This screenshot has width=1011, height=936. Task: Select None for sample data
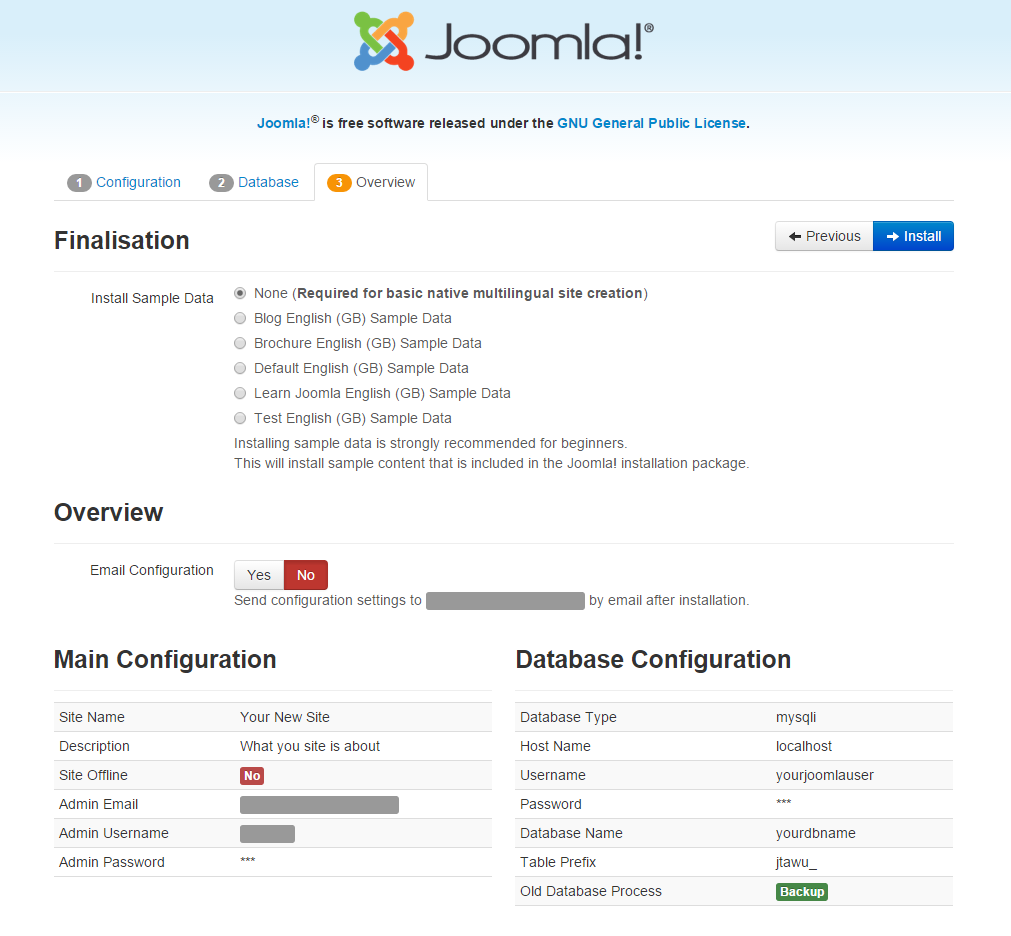pyautogui.click(x=240, y=293)
